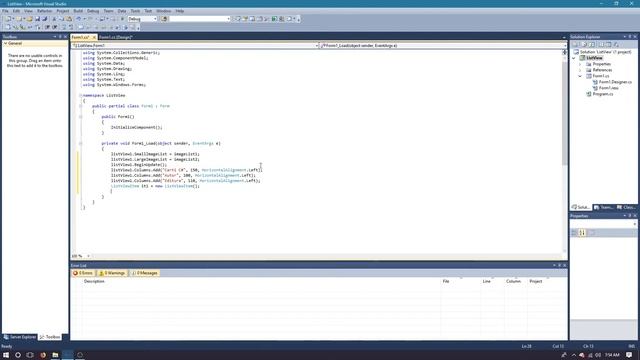Select Form1.resx in Solution Explorer

(x=606, y=88)
